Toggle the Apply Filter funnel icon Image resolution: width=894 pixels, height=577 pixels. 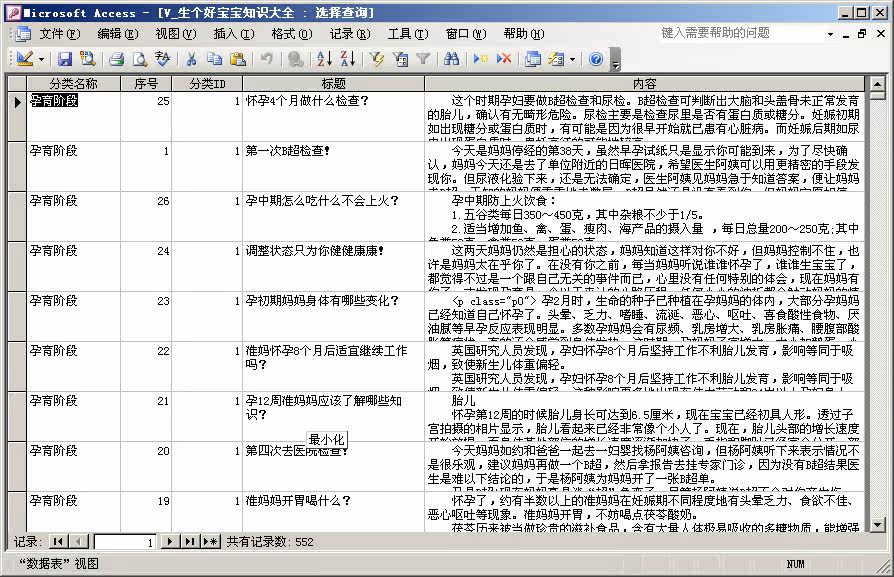click(422, 59)
